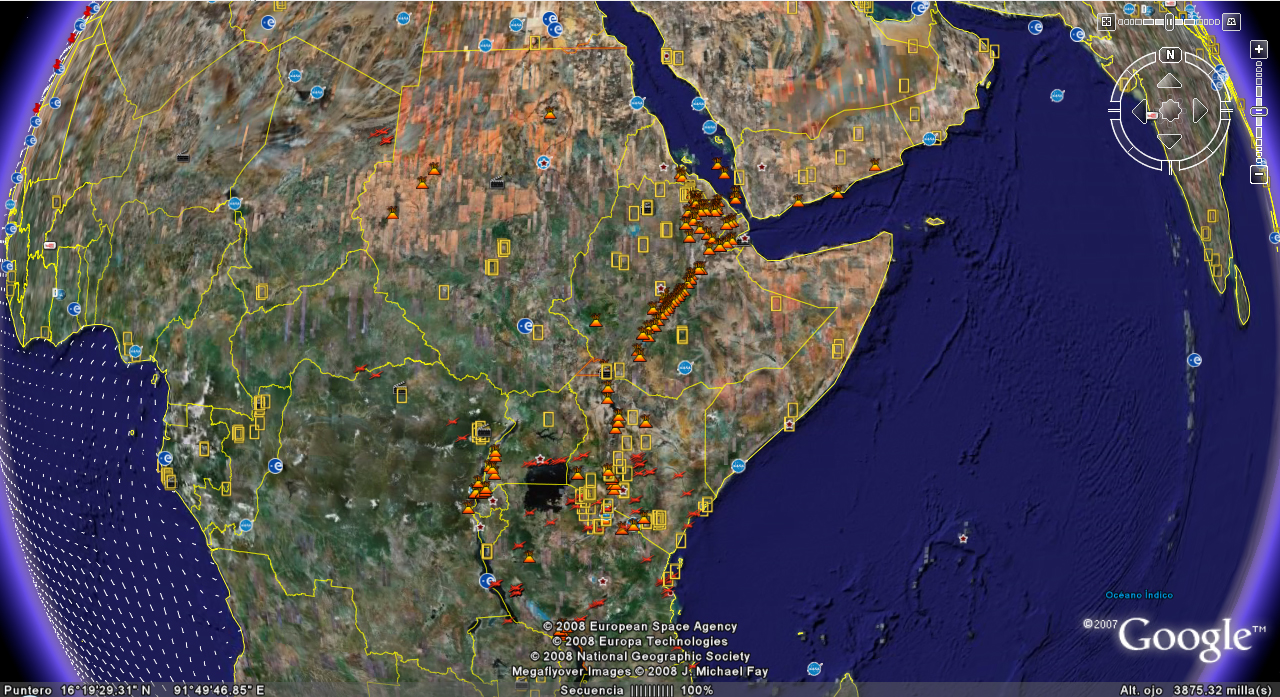Click the zoom out minus button
Screen dimensions: 1280x697
coord(1259,174)
